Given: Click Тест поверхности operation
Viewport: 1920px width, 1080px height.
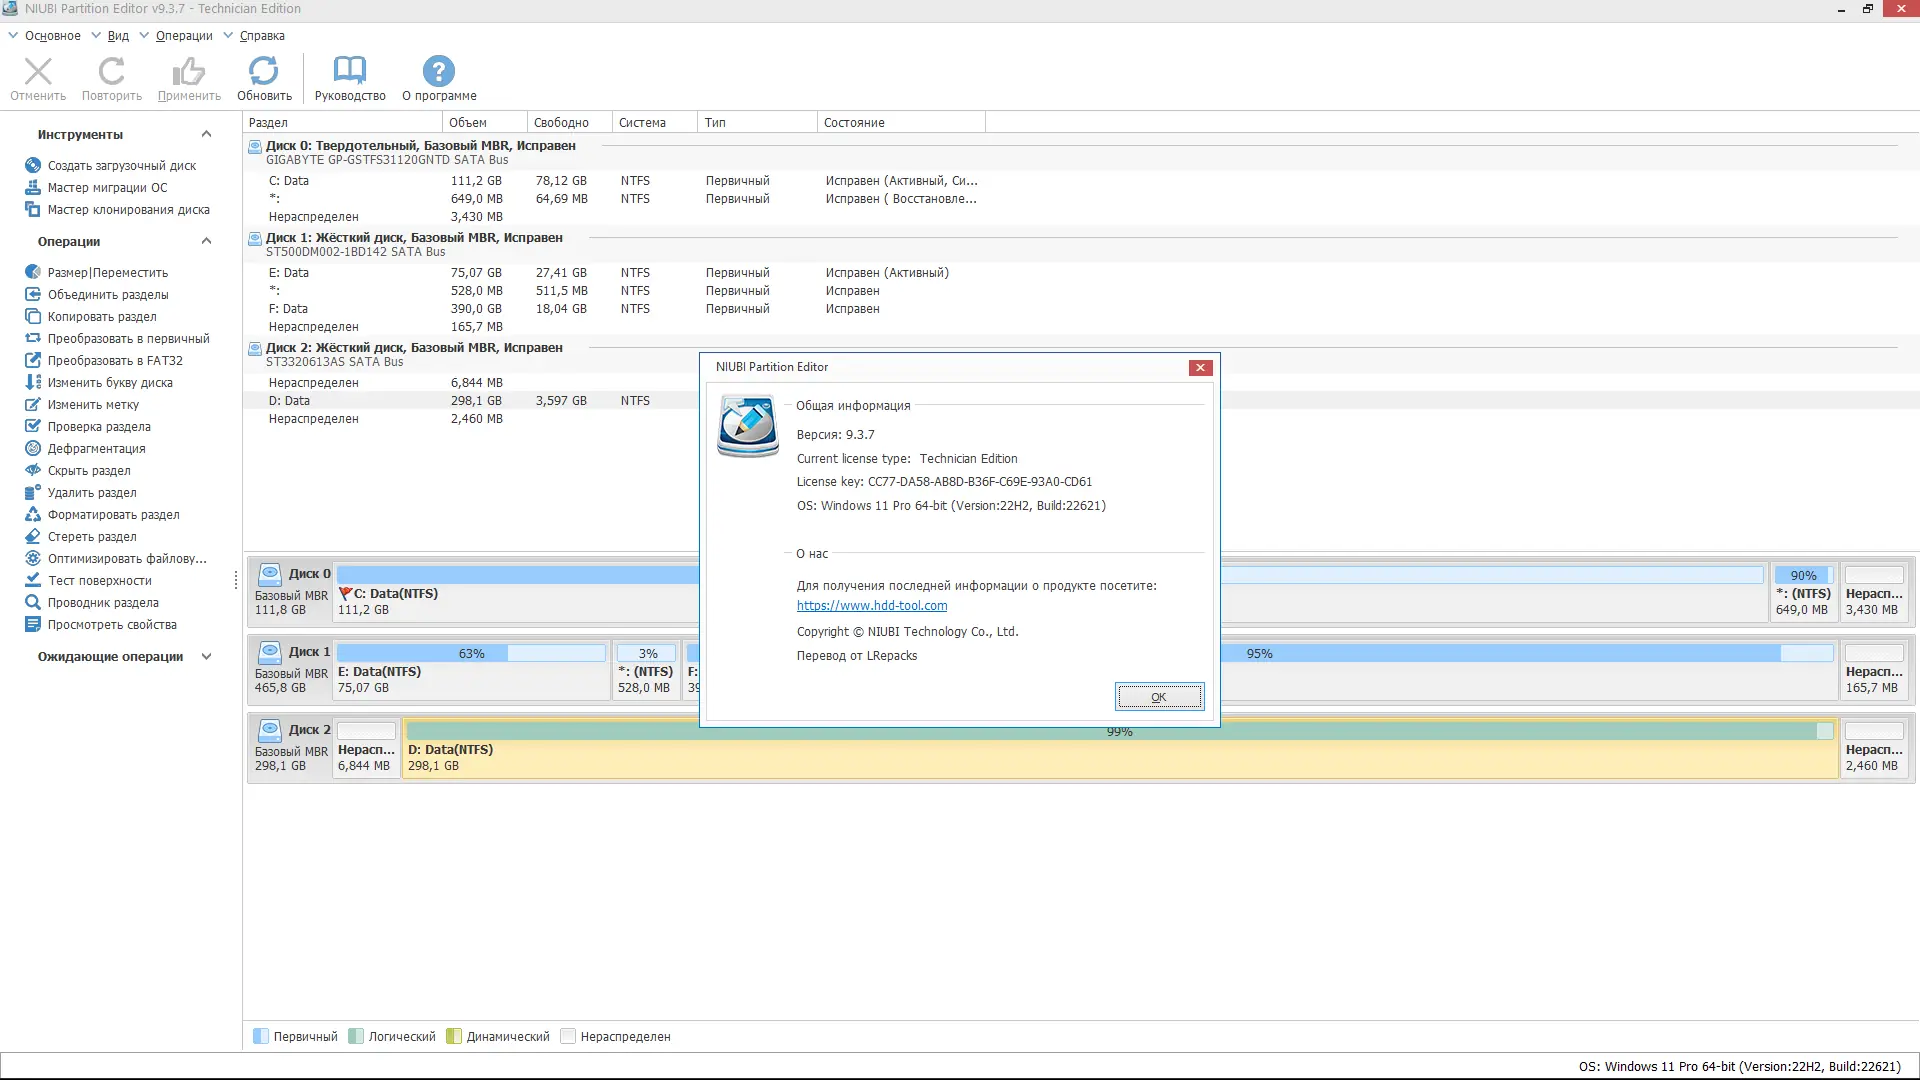Looking at the screenshot, I should 99,581.
